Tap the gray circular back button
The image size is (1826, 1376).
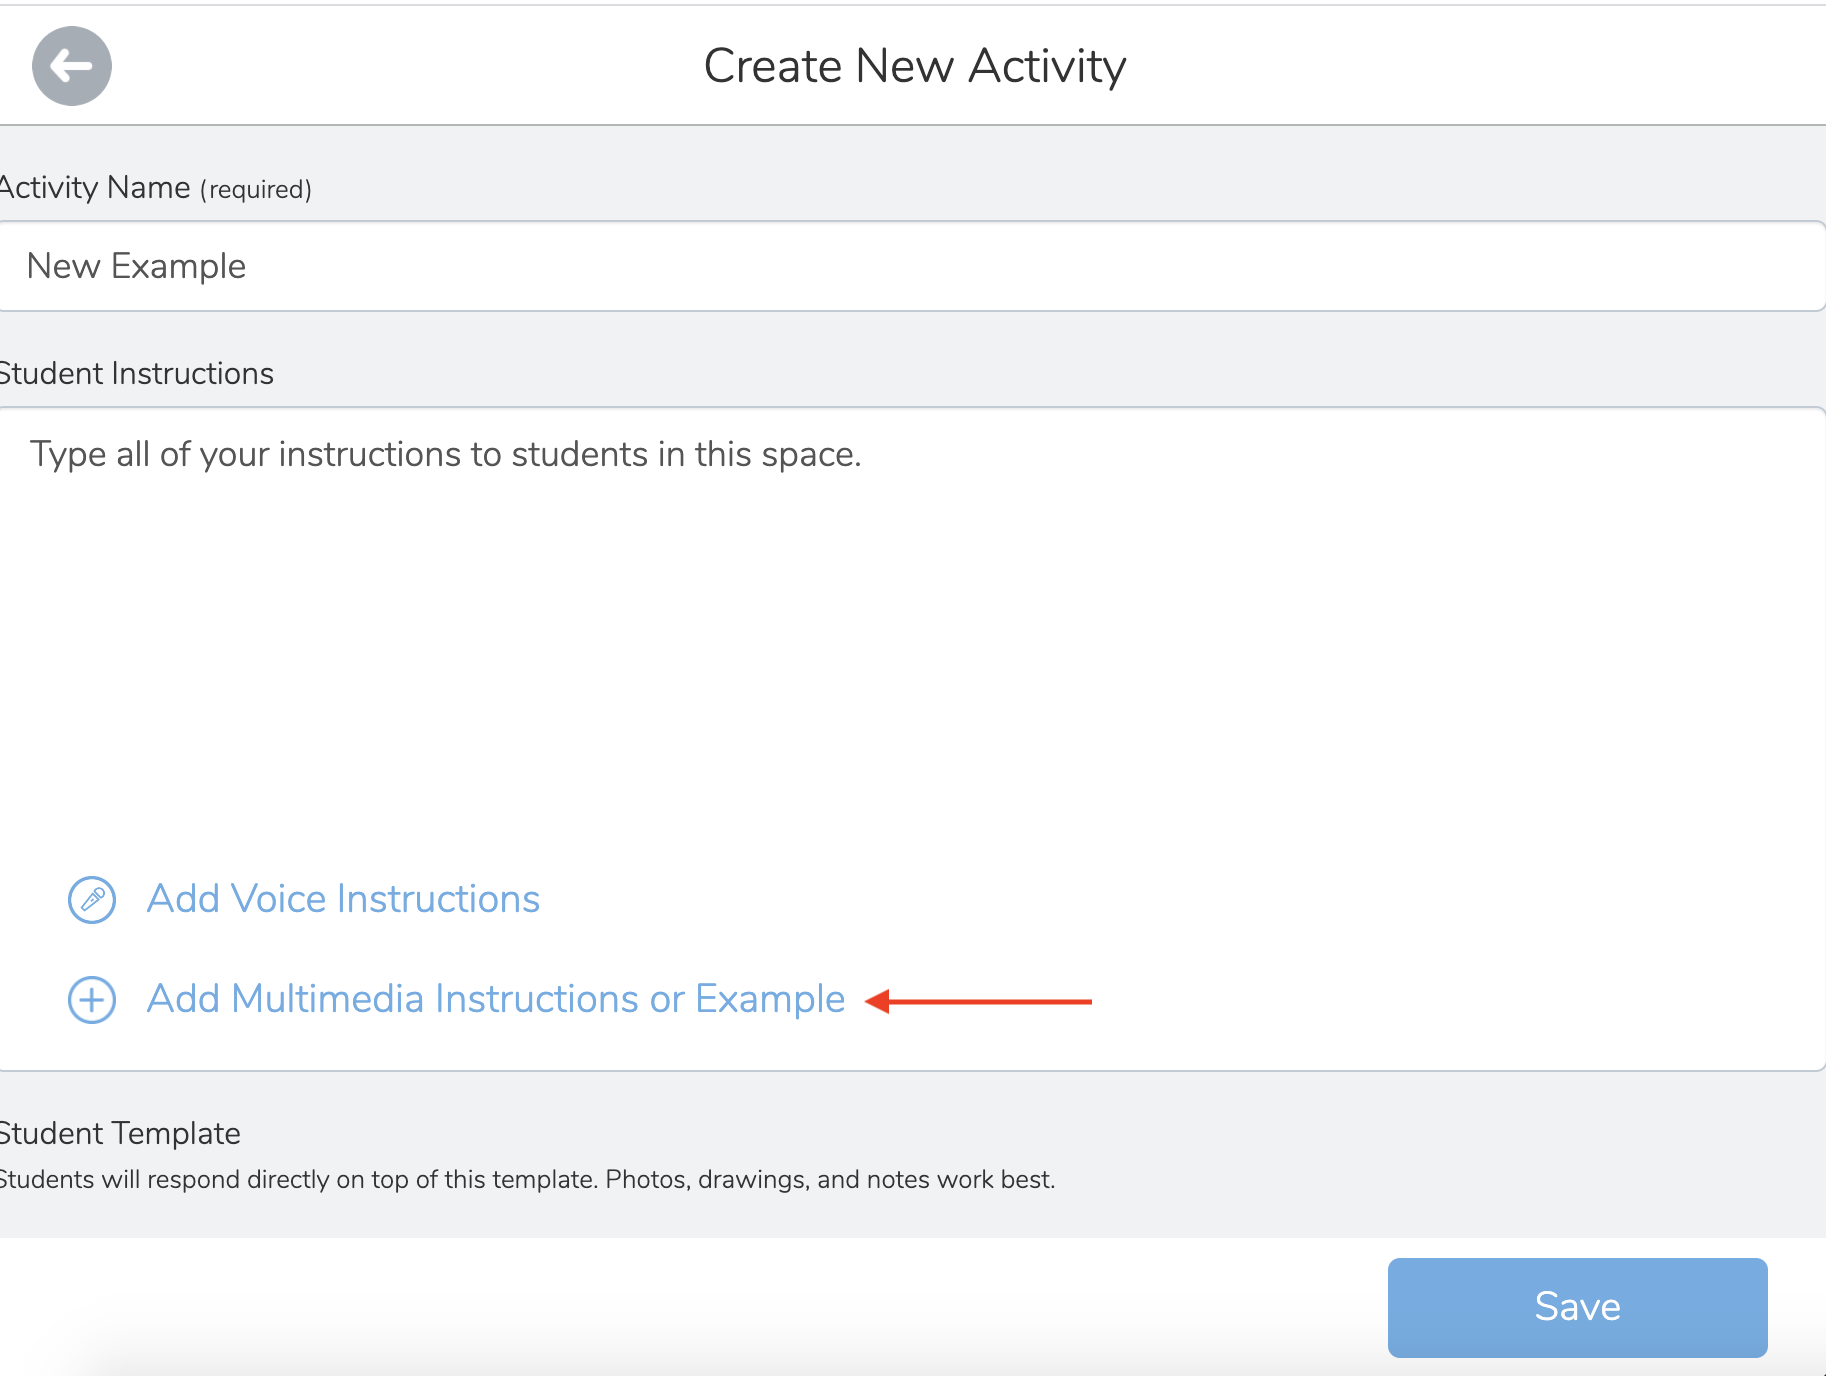click(72, 65)
